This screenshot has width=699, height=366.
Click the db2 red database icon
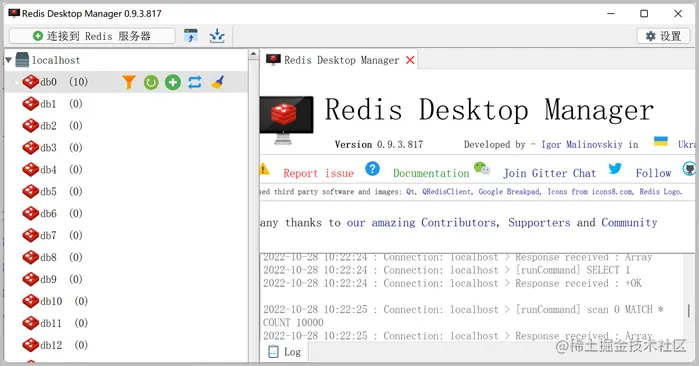[x=30, y=126]
